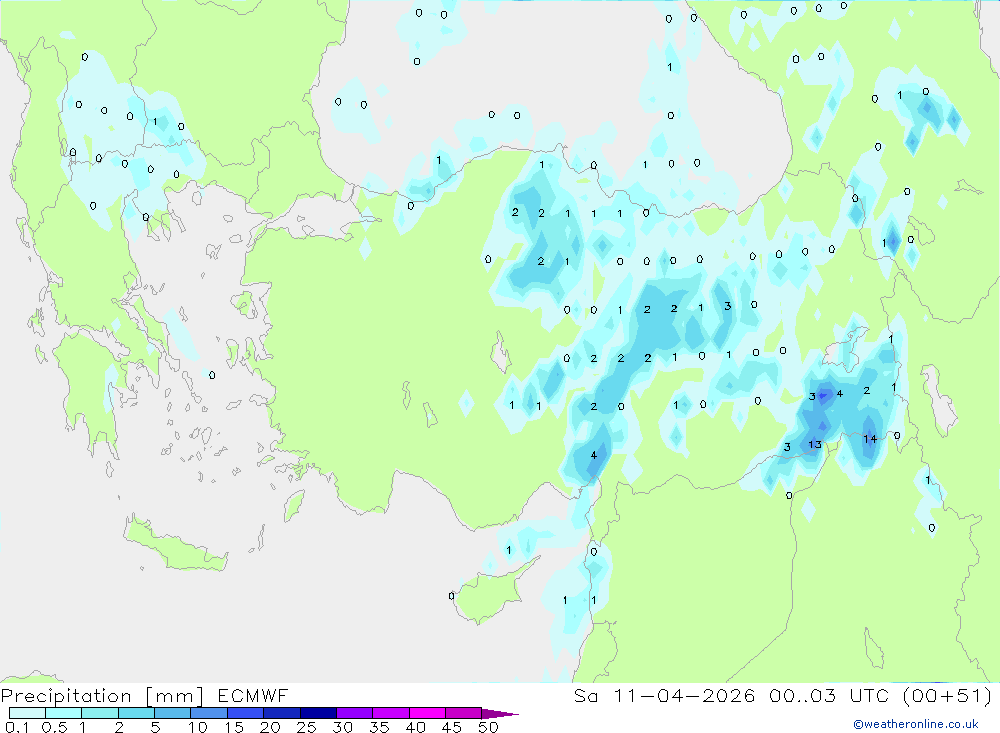Click the '13' precipitation value on map
The image size is (1000, 733).
pos(815,445)
